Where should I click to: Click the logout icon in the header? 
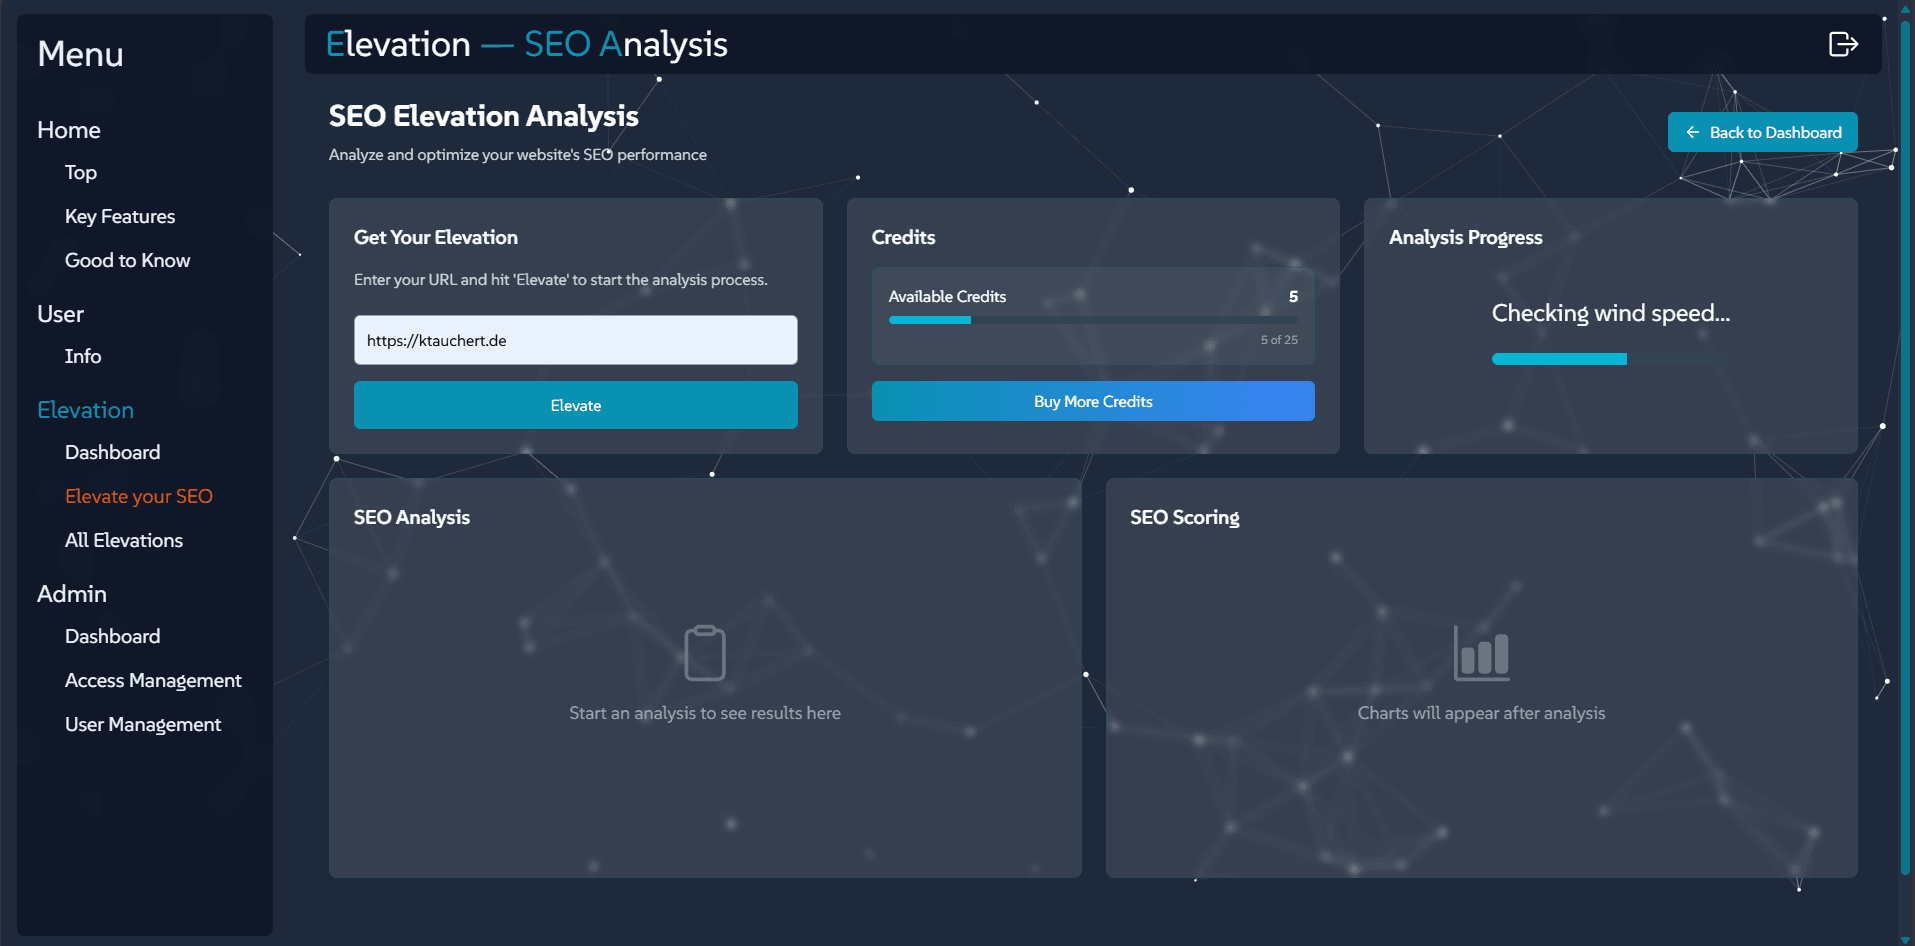(1842, 44)
